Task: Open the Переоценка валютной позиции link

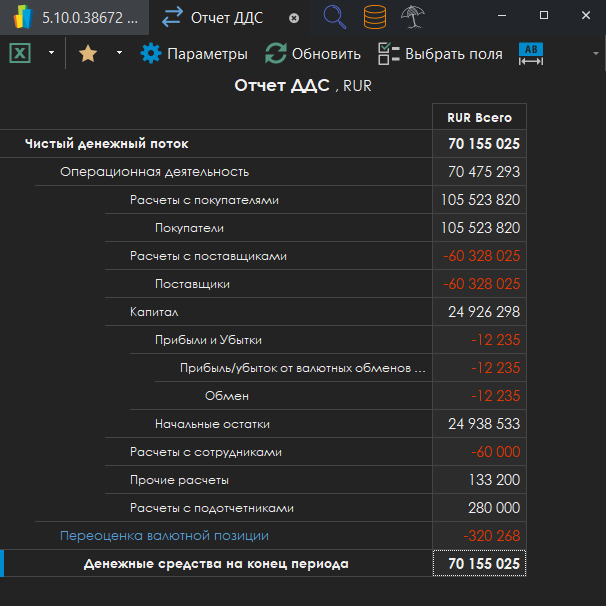Action: [164, 535]
